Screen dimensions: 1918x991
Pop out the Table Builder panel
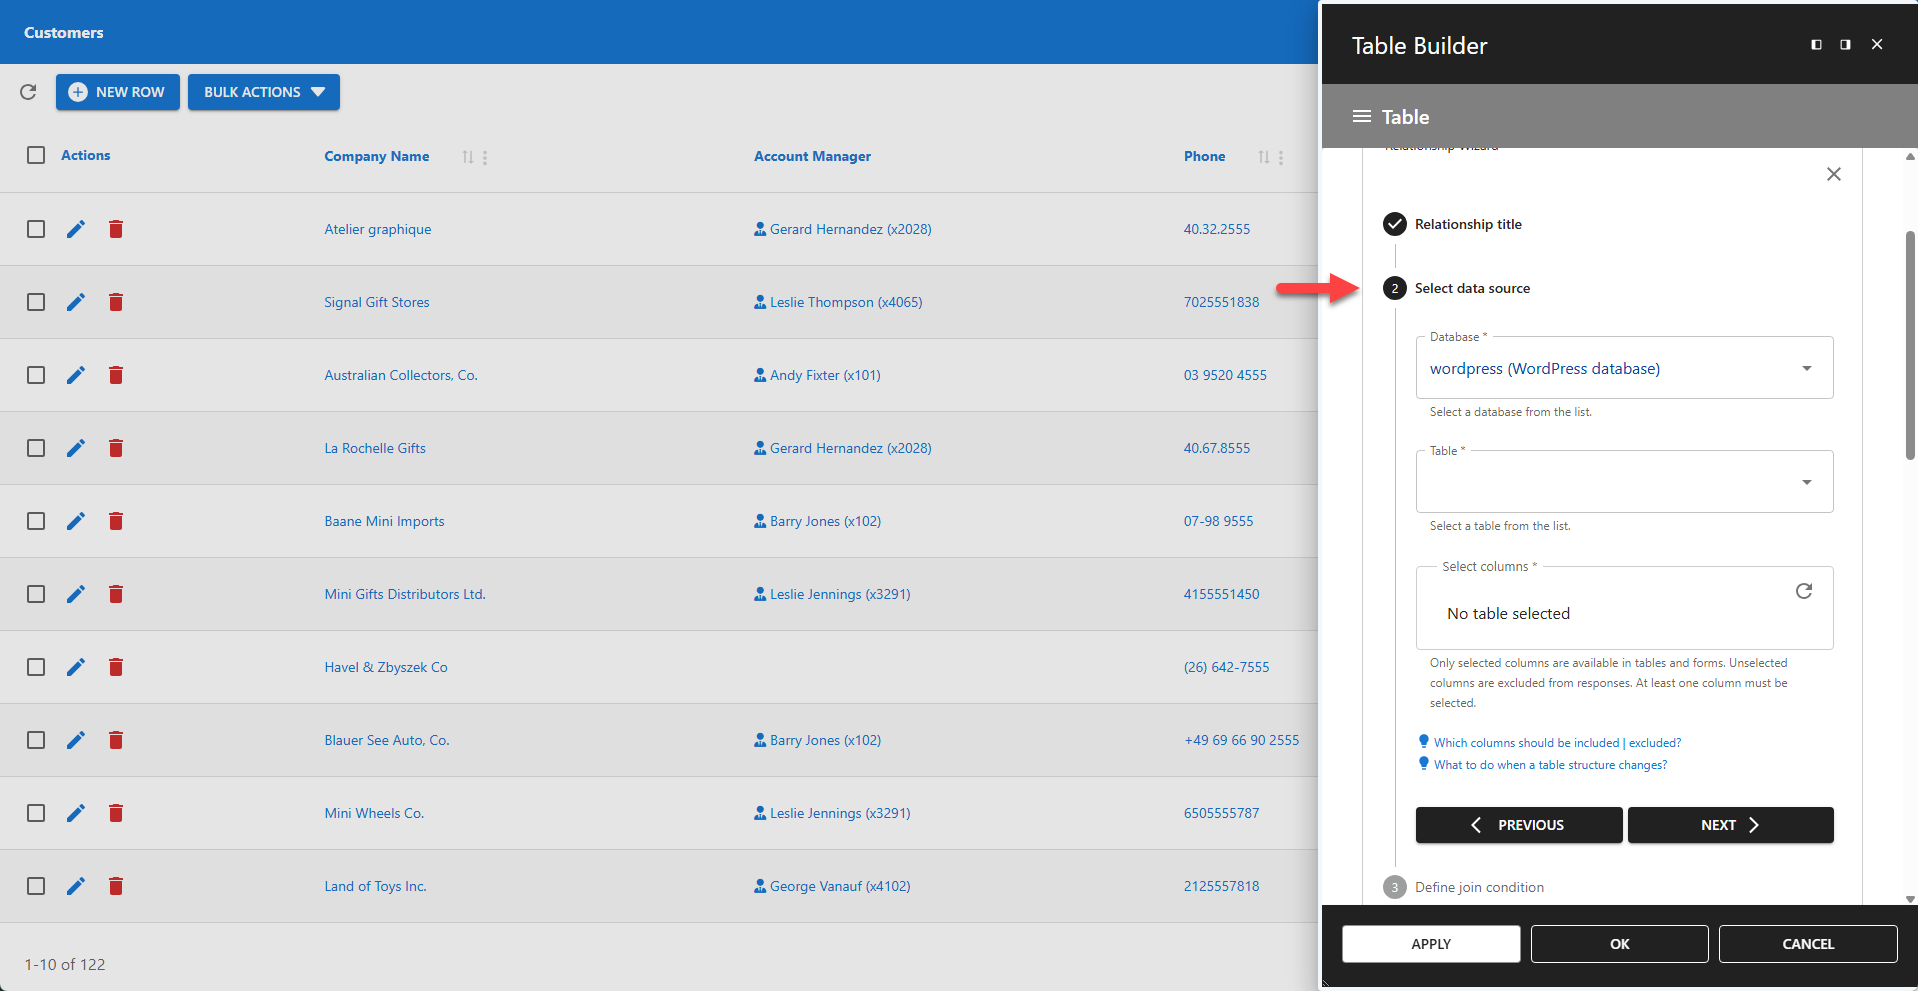1845,44
